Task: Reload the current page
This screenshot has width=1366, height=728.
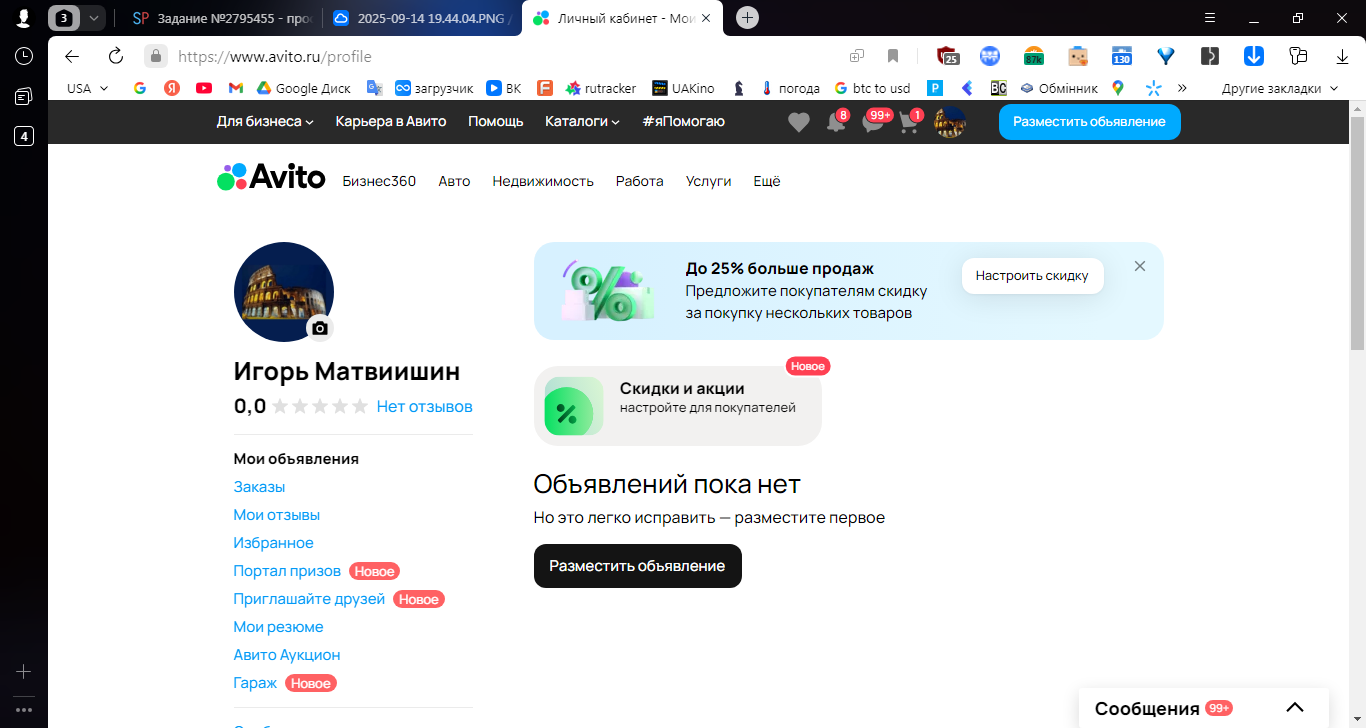Action: [x=115, y=56]
